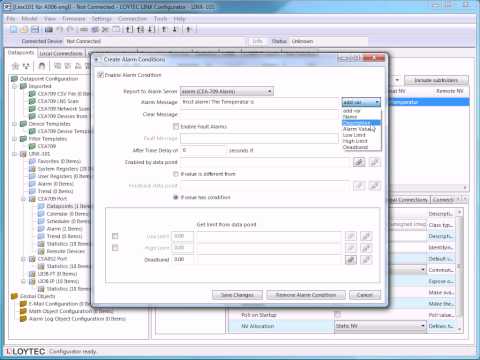
Task: Toggle Enable Alarm Condition checkbox
Action: click(100, 75)
